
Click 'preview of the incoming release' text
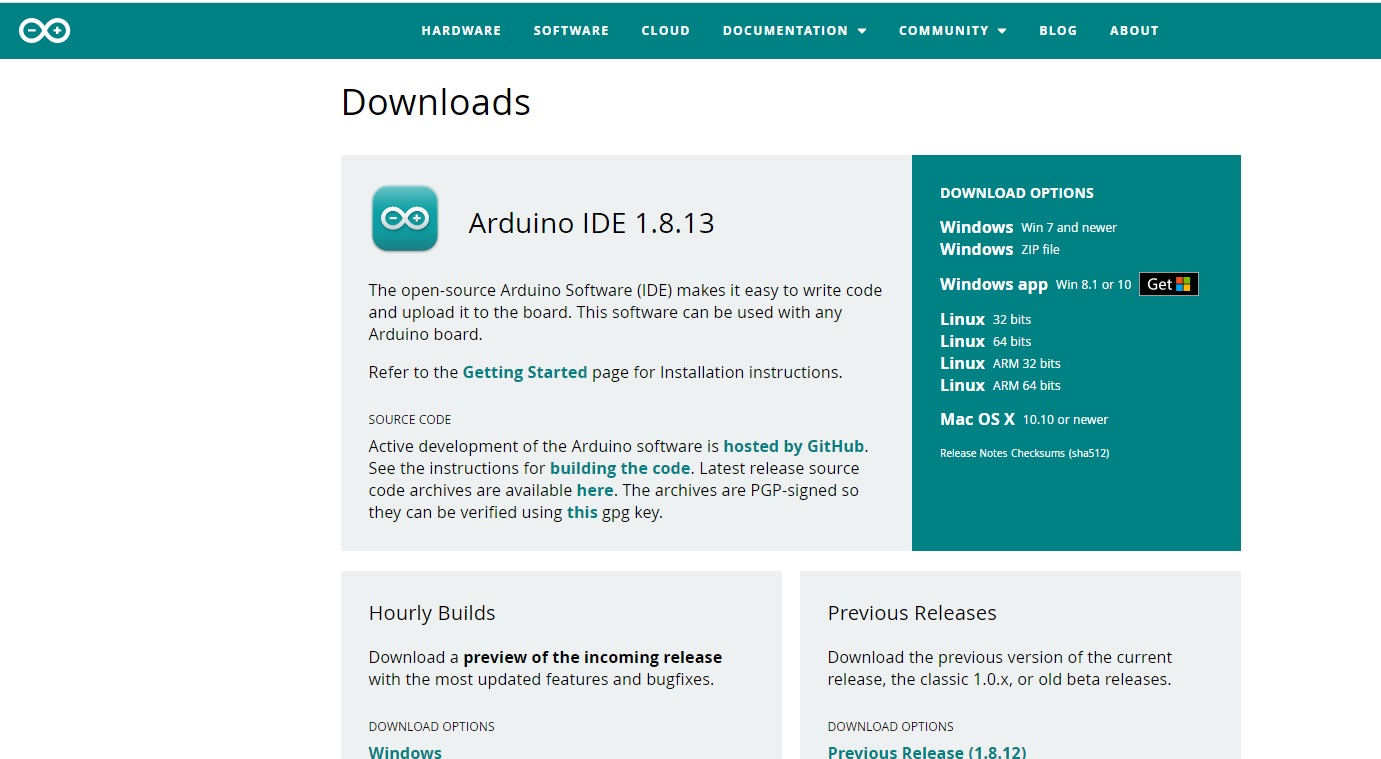[593, 657]
